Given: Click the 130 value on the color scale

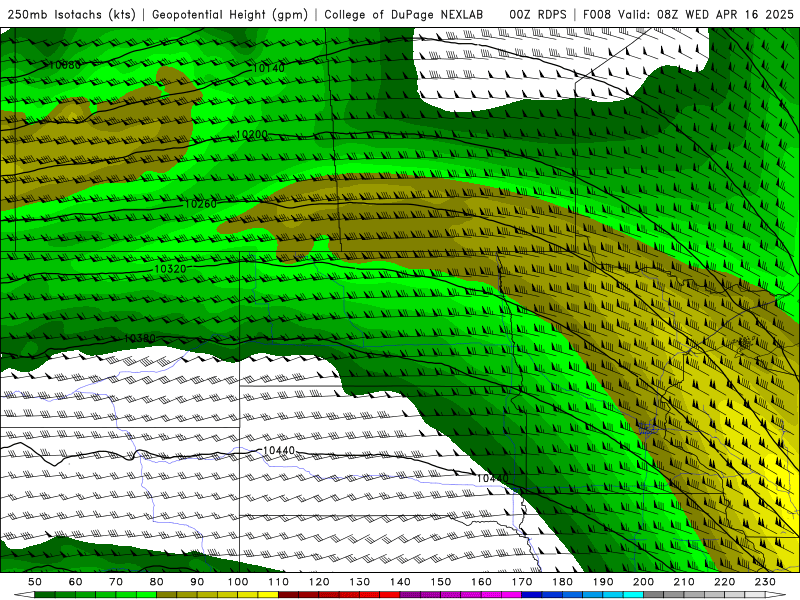Looking at the screenshot, I should [x=360, y=582].
